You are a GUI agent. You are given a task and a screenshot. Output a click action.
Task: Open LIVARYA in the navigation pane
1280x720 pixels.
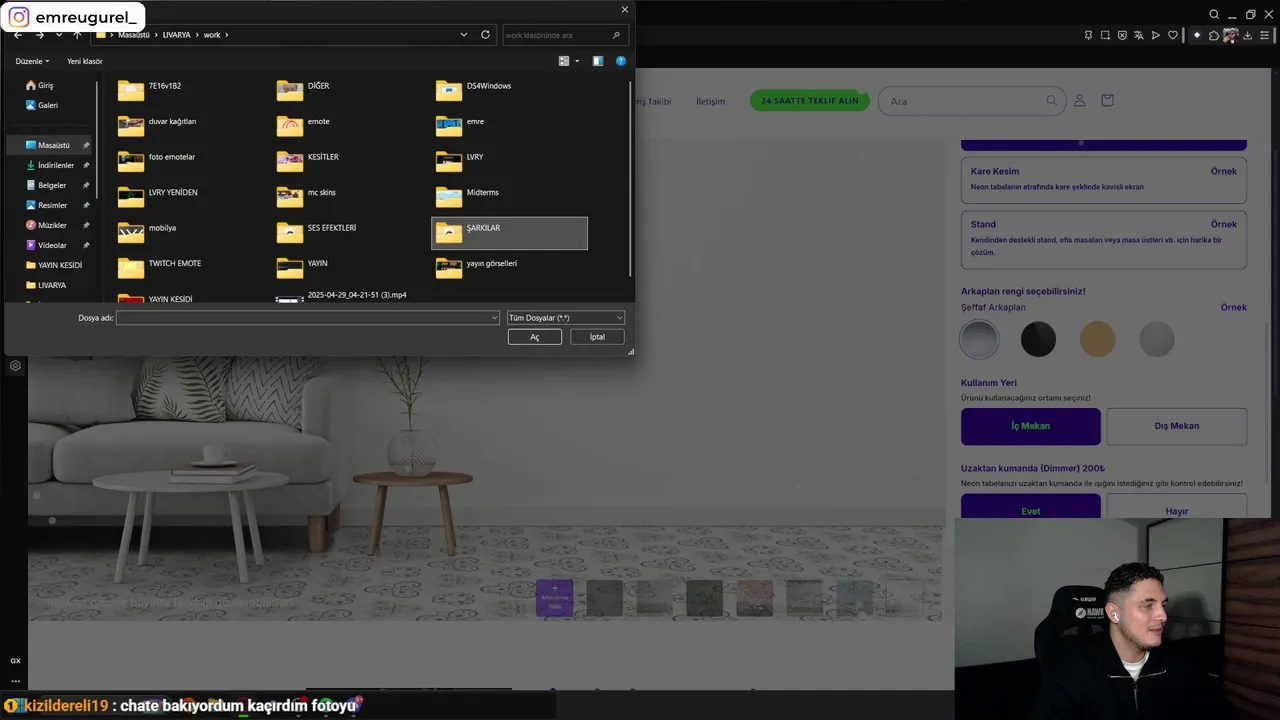coord(50,285)
